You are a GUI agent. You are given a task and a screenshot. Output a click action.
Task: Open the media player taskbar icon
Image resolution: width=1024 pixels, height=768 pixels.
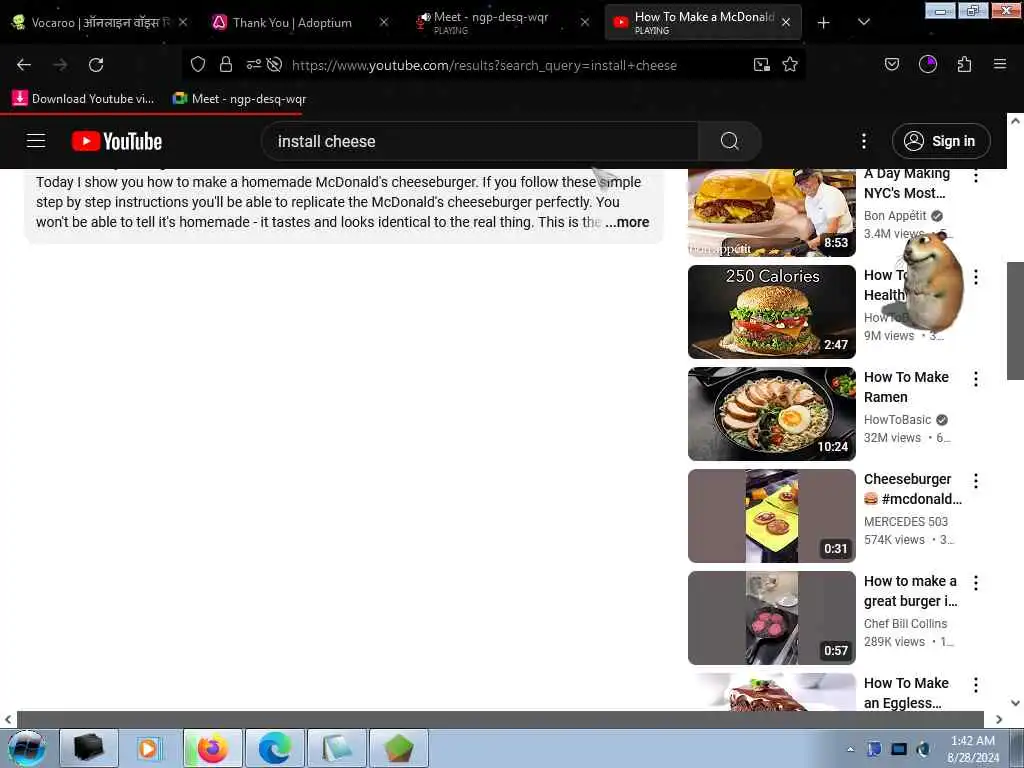(x=149, y=748)
